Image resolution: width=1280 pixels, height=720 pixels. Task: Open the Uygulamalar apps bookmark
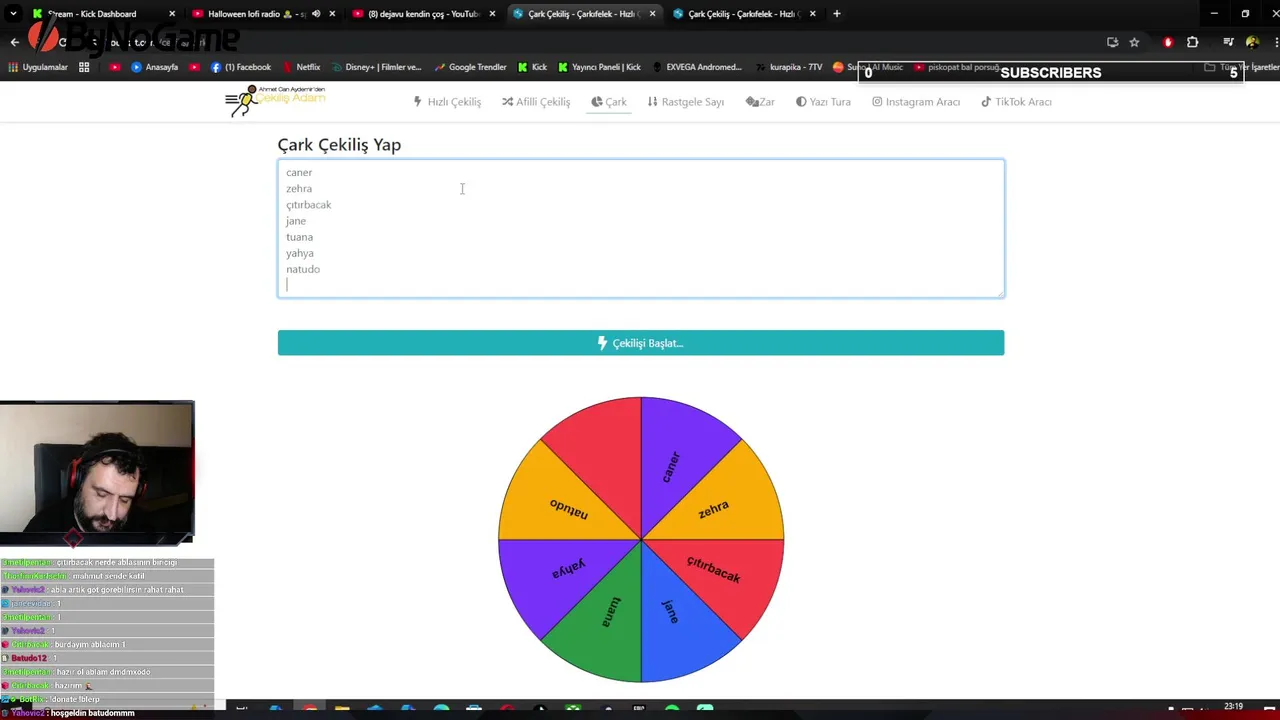tap(38, 67)
